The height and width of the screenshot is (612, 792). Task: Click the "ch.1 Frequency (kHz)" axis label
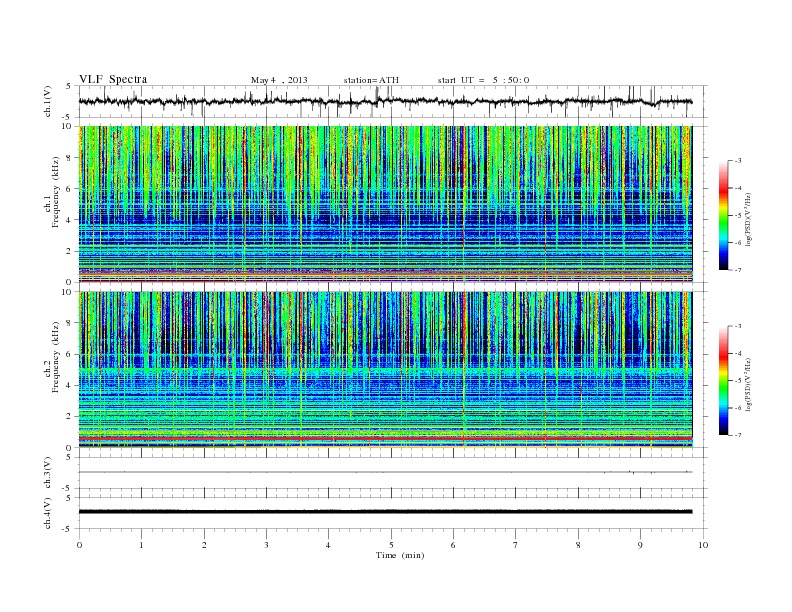click(x=53, y=192)
